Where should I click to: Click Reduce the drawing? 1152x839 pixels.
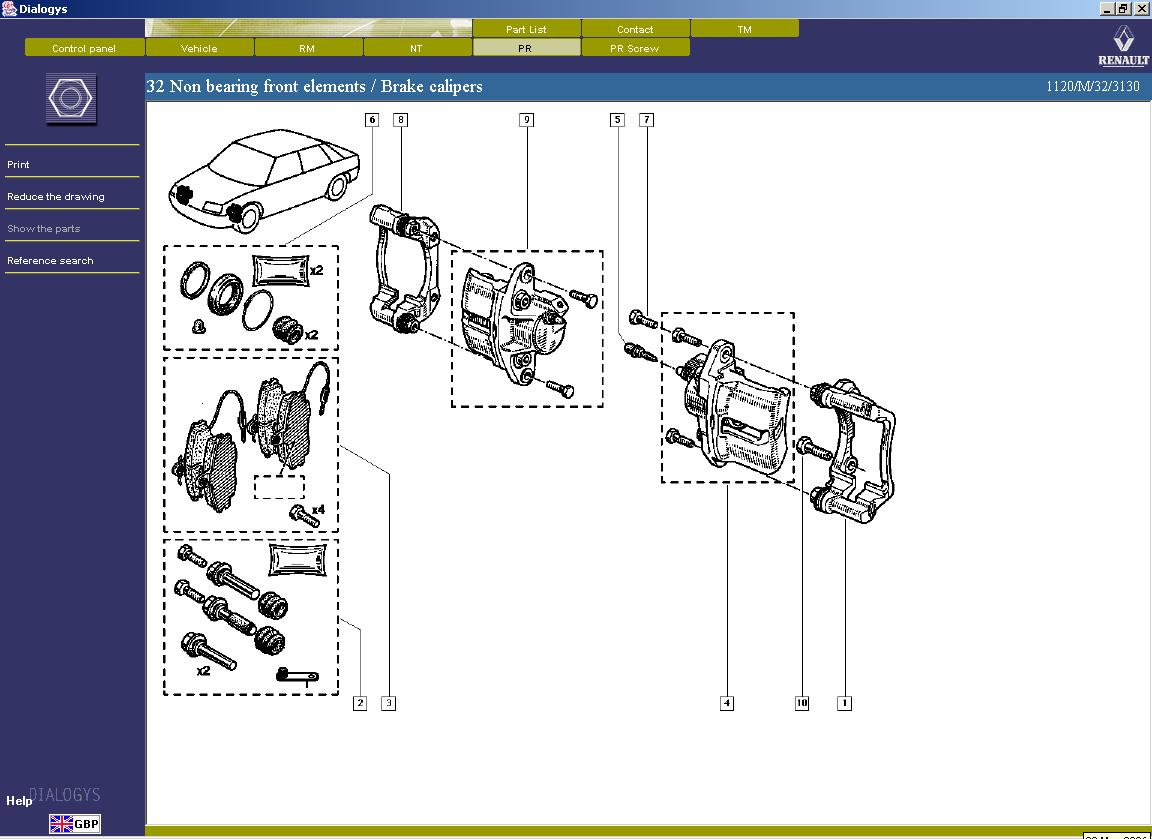coord(56,197)
